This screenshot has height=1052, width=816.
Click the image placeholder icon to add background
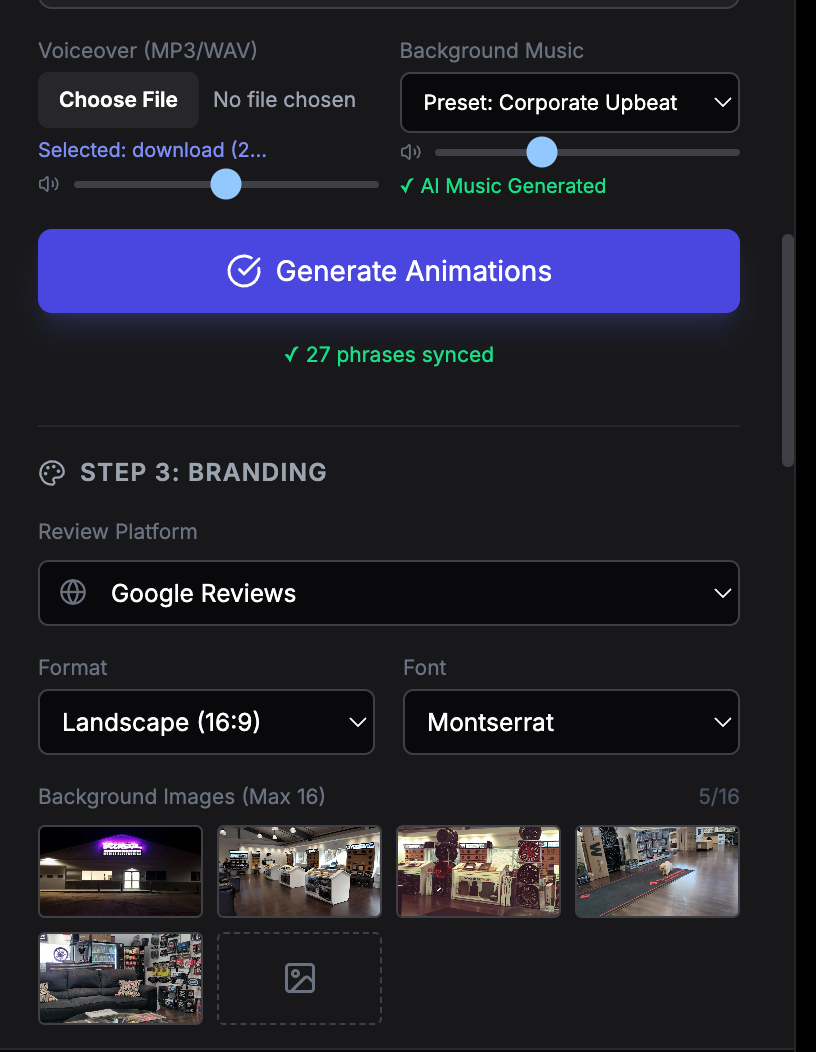[x=299, y=978]
